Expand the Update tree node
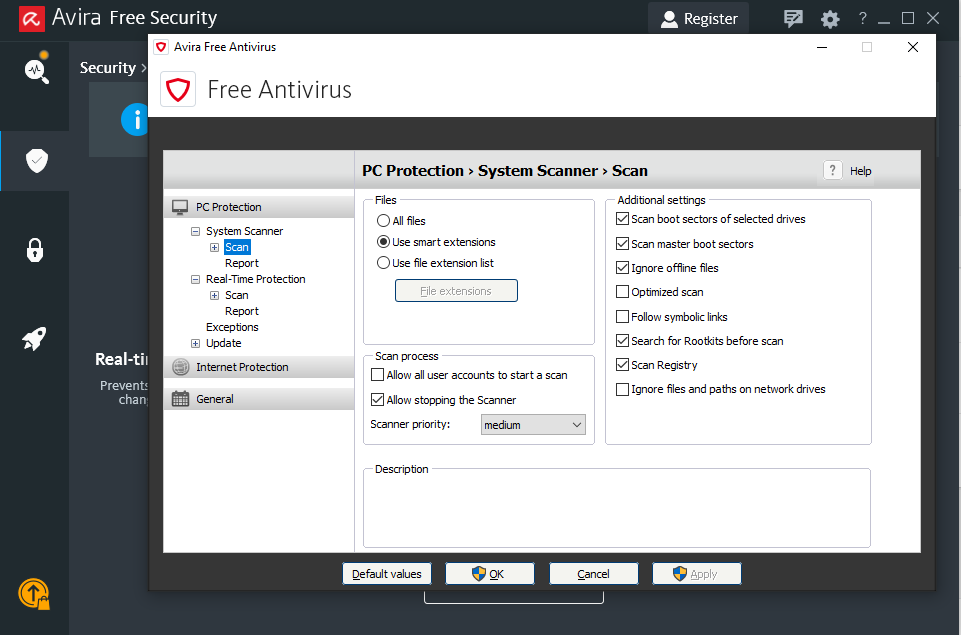This screenshot has width=961, height=635. pos(196,343)
